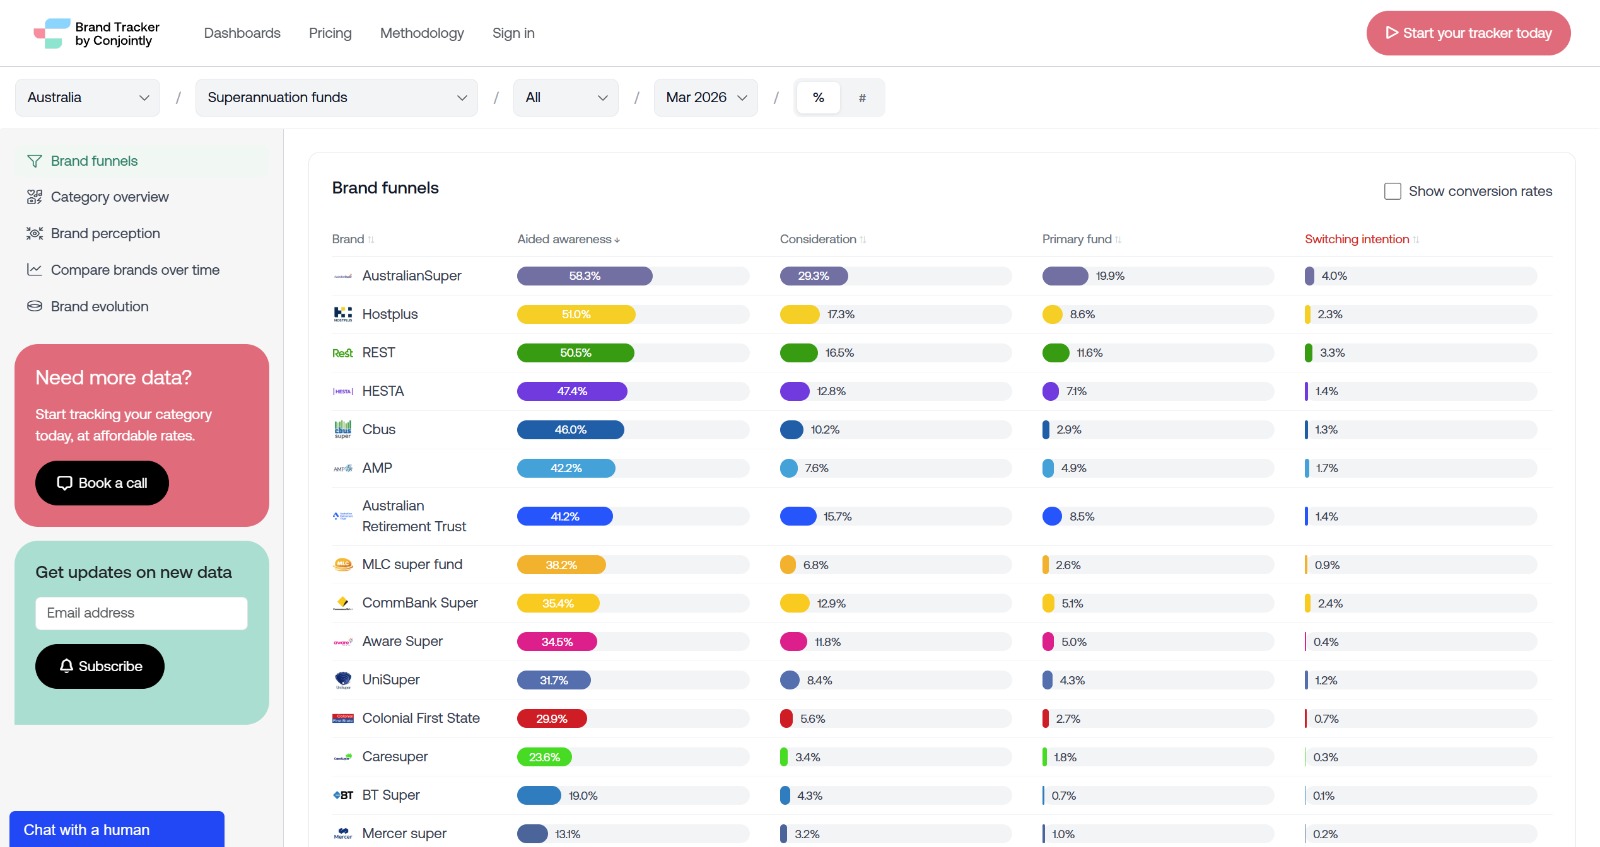Click the Australian Retirement Trust logo
The width and height of the screenshot is (1600, 847).
[343, 516]
